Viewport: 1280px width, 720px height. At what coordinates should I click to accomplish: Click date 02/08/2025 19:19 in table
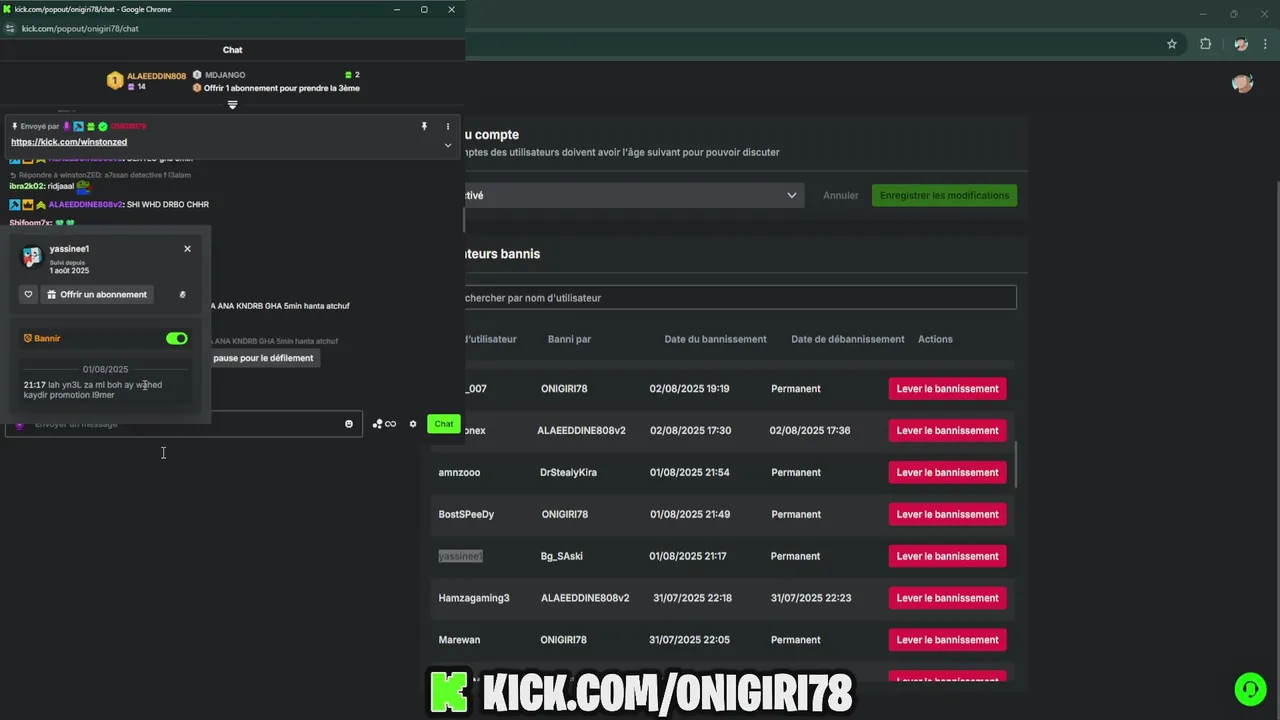(689, 389)
